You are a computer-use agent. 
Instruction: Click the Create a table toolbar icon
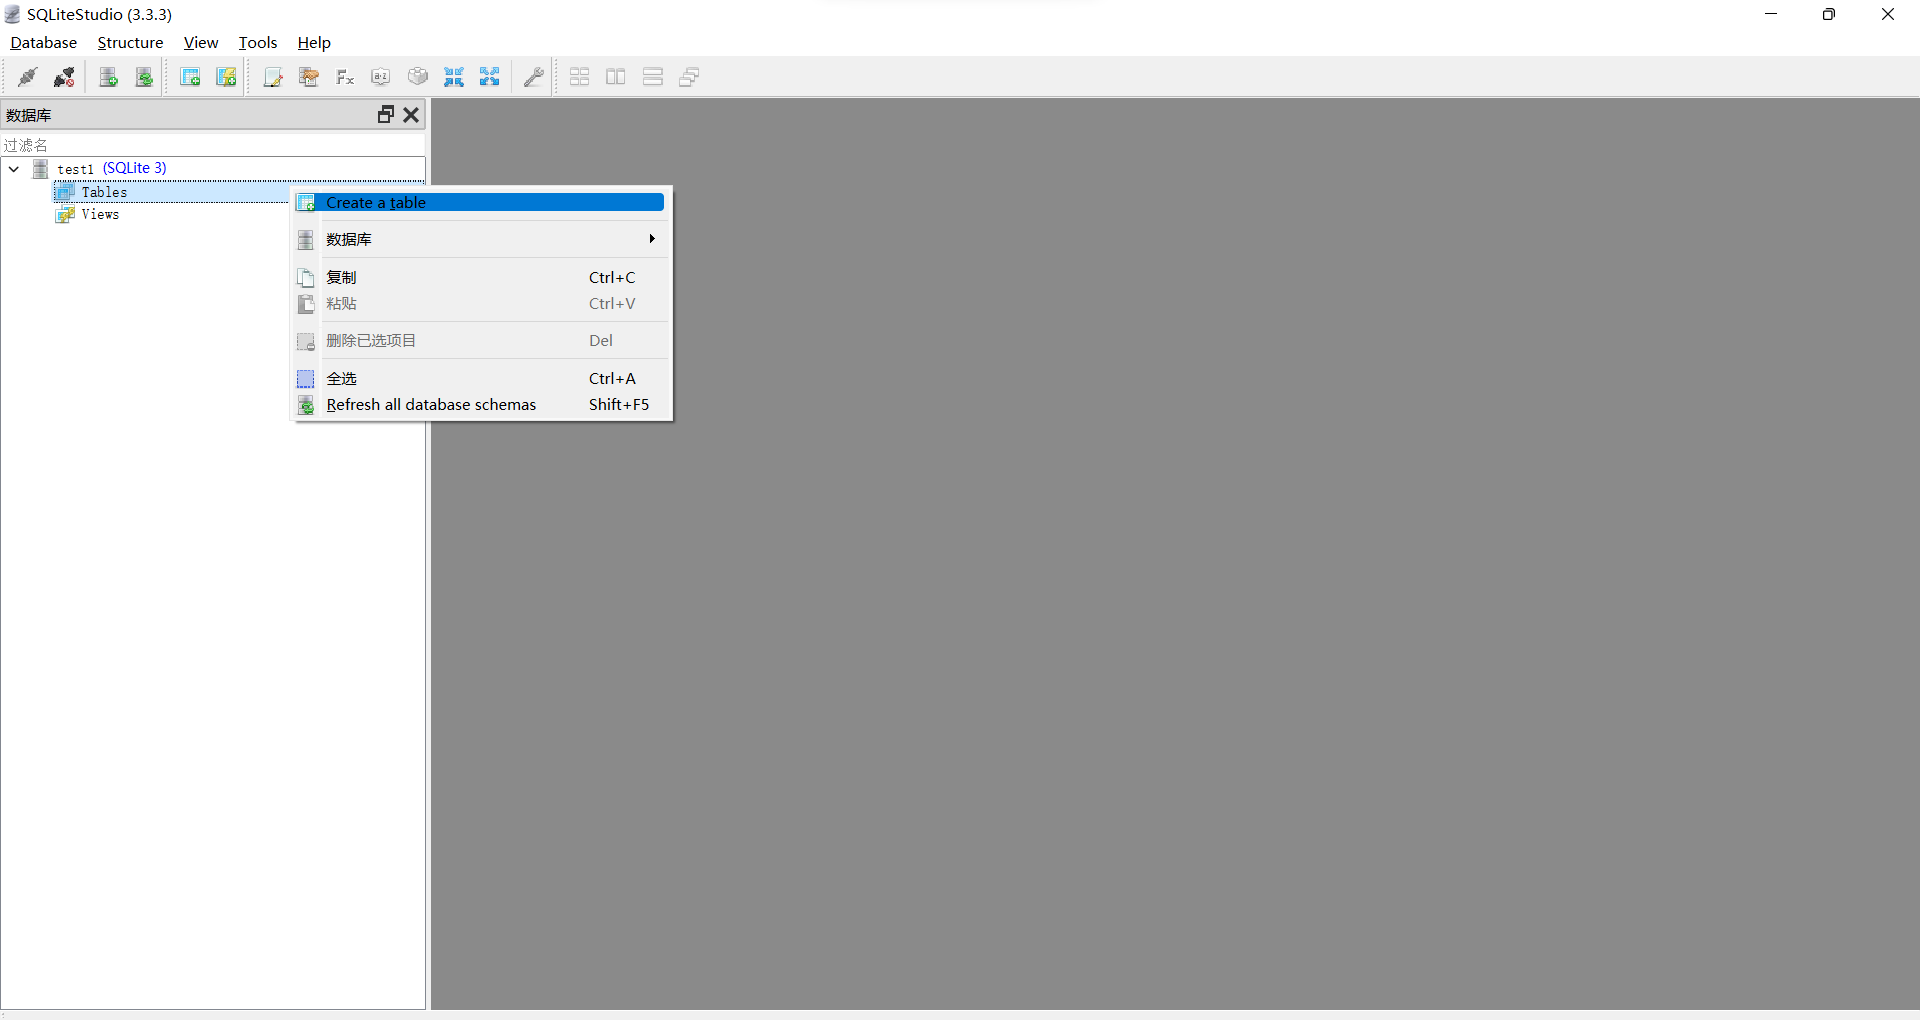[190, 77]
